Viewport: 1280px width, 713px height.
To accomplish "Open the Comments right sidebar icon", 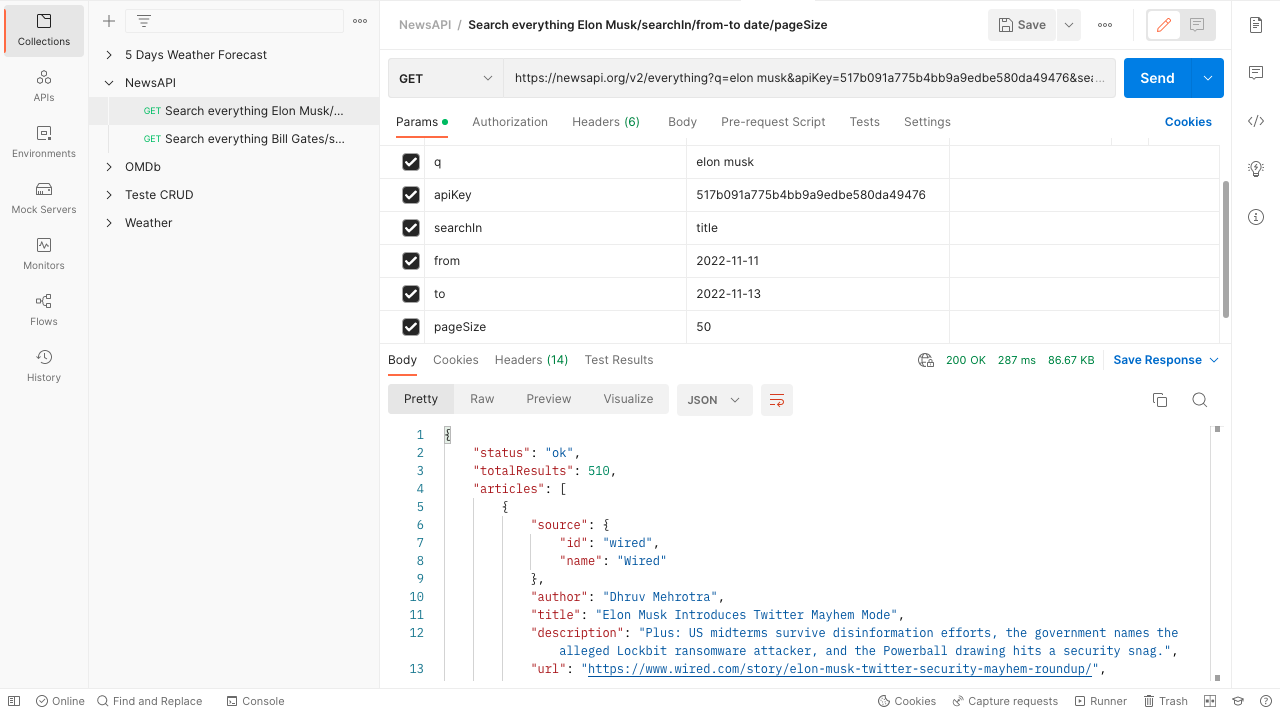I will [1256, 73].
